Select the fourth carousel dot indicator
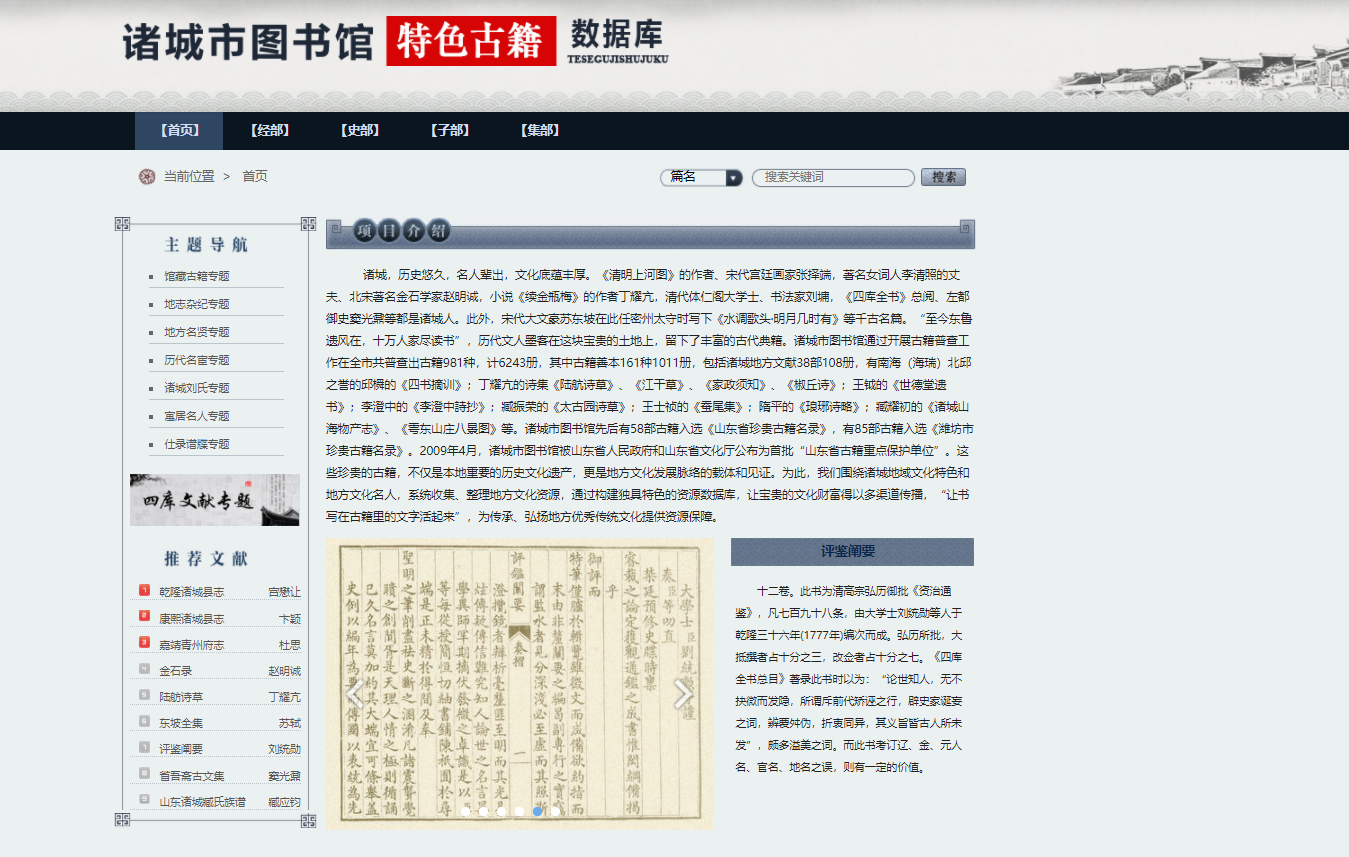Image resolution: width=1349 pixels, height=857 pixels. point(519,811)
